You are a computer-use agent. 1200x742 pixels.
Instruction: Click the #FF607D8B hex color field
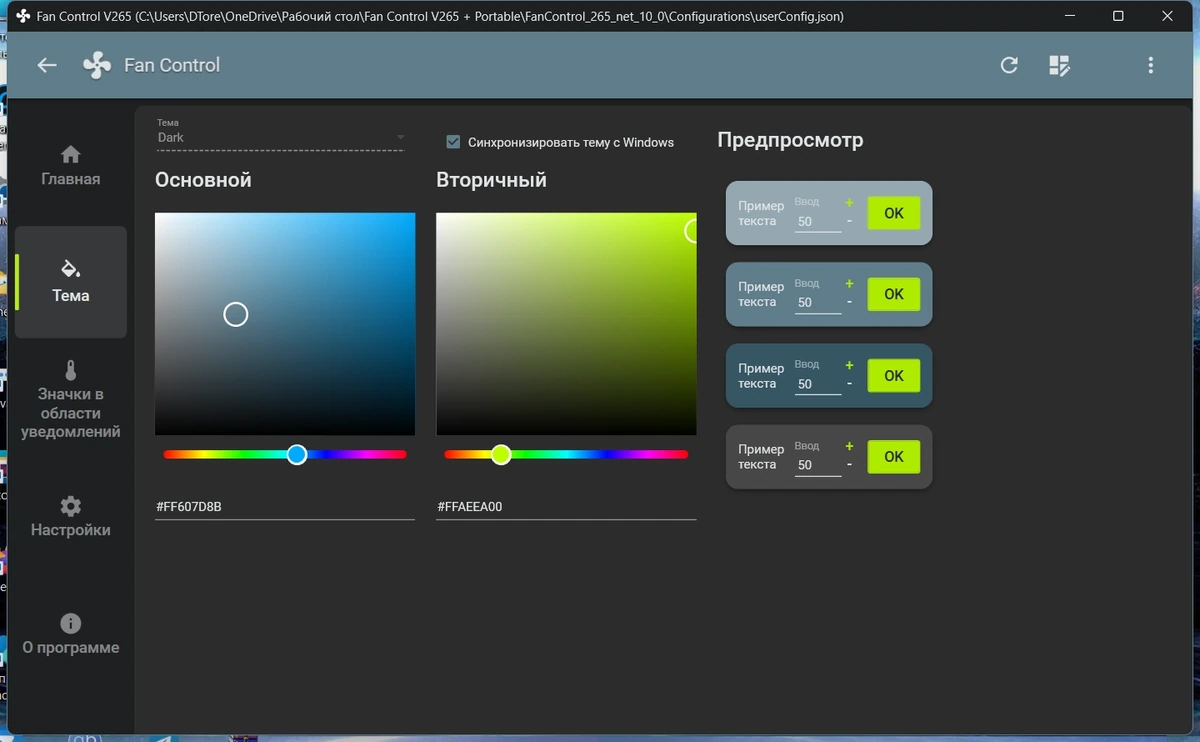pos(285,507)
